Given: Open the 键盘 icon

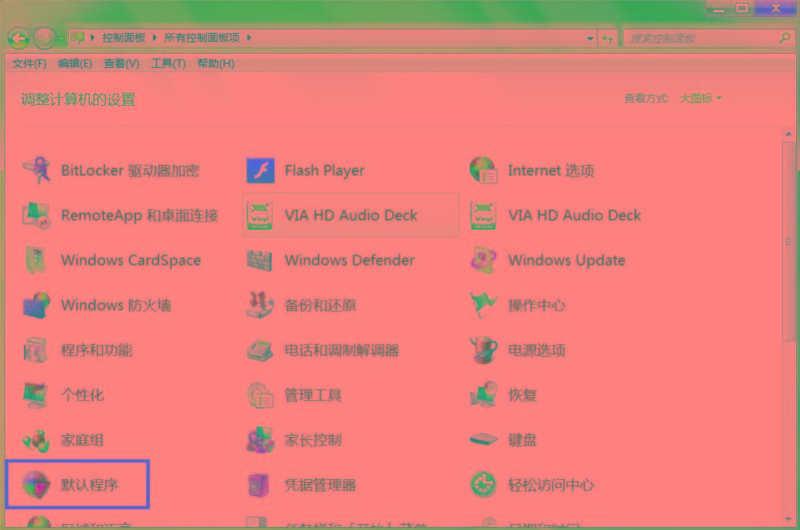Looking at the screenshot, I should tap(483, 439).
